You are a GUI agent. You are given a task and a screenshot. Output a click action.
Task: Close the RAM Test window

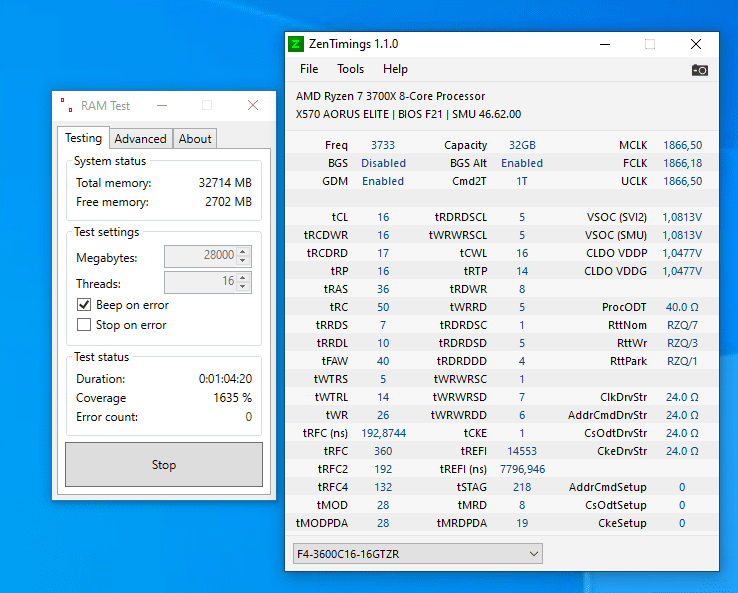click(x=253, y=105)
